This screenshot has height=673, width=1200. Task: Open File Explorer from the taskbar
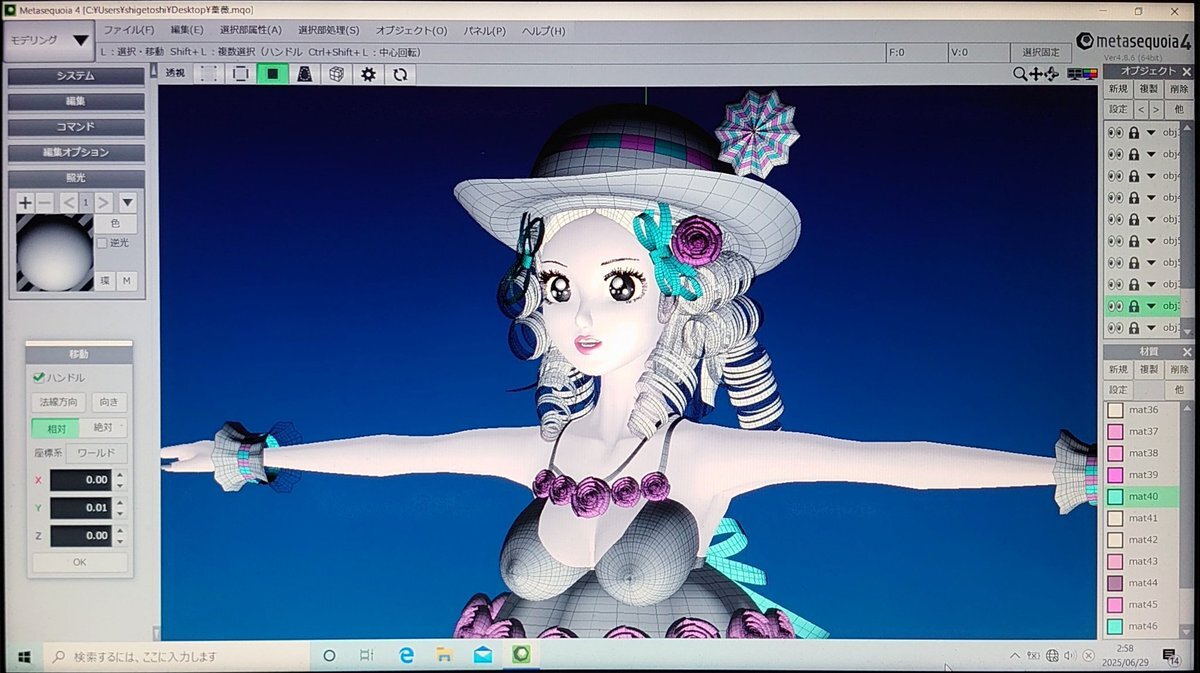coord(444,656)
